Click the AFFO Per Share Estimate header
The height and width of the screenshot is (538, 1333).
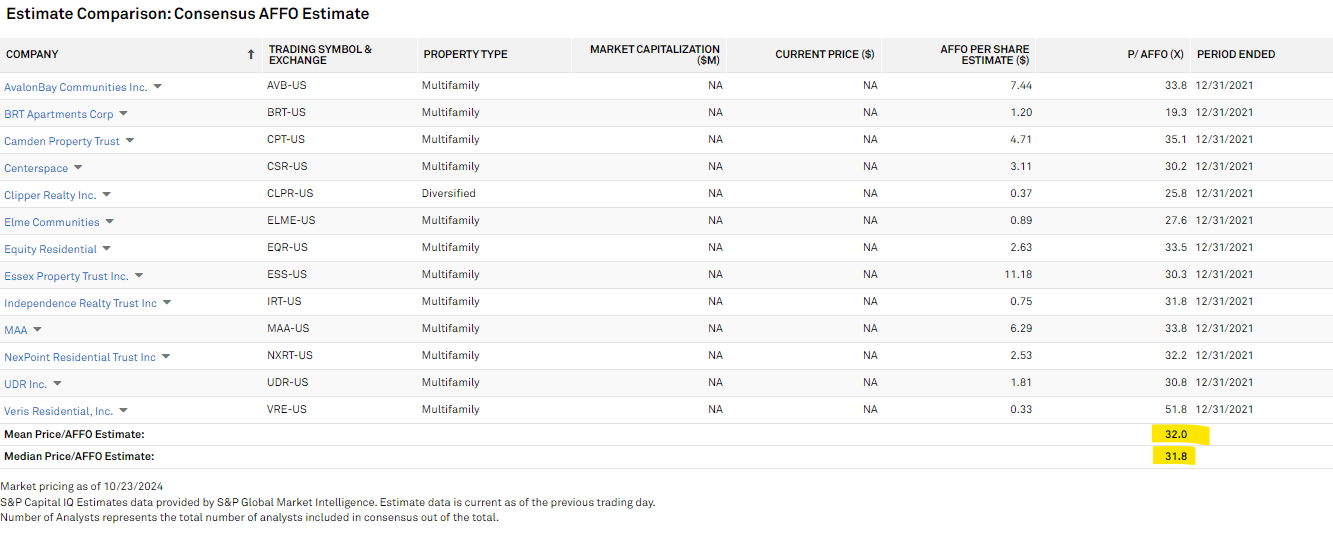985,55
